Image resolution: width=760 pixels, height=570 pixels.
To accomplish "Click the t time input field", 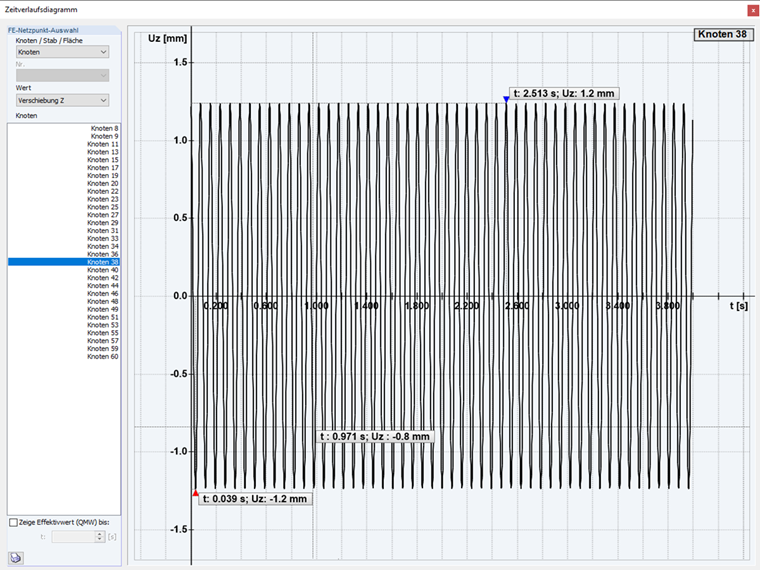I will click(74, 537).
